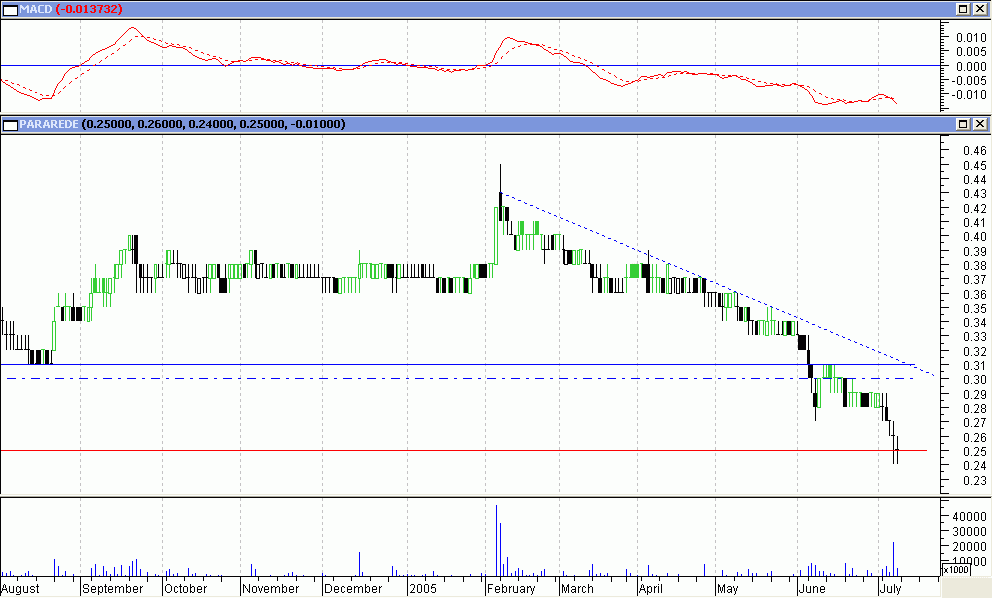992x598 pixels.
Task: Maximize the PARAREDE price pane
Action: tap(963, 124)
